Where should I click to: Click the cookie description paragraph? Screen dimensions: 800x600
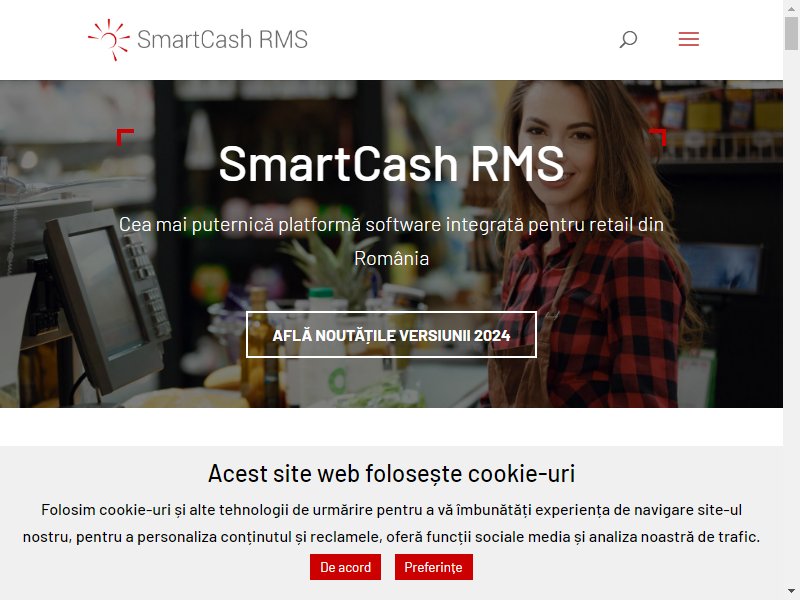click(x=391, y=523)
